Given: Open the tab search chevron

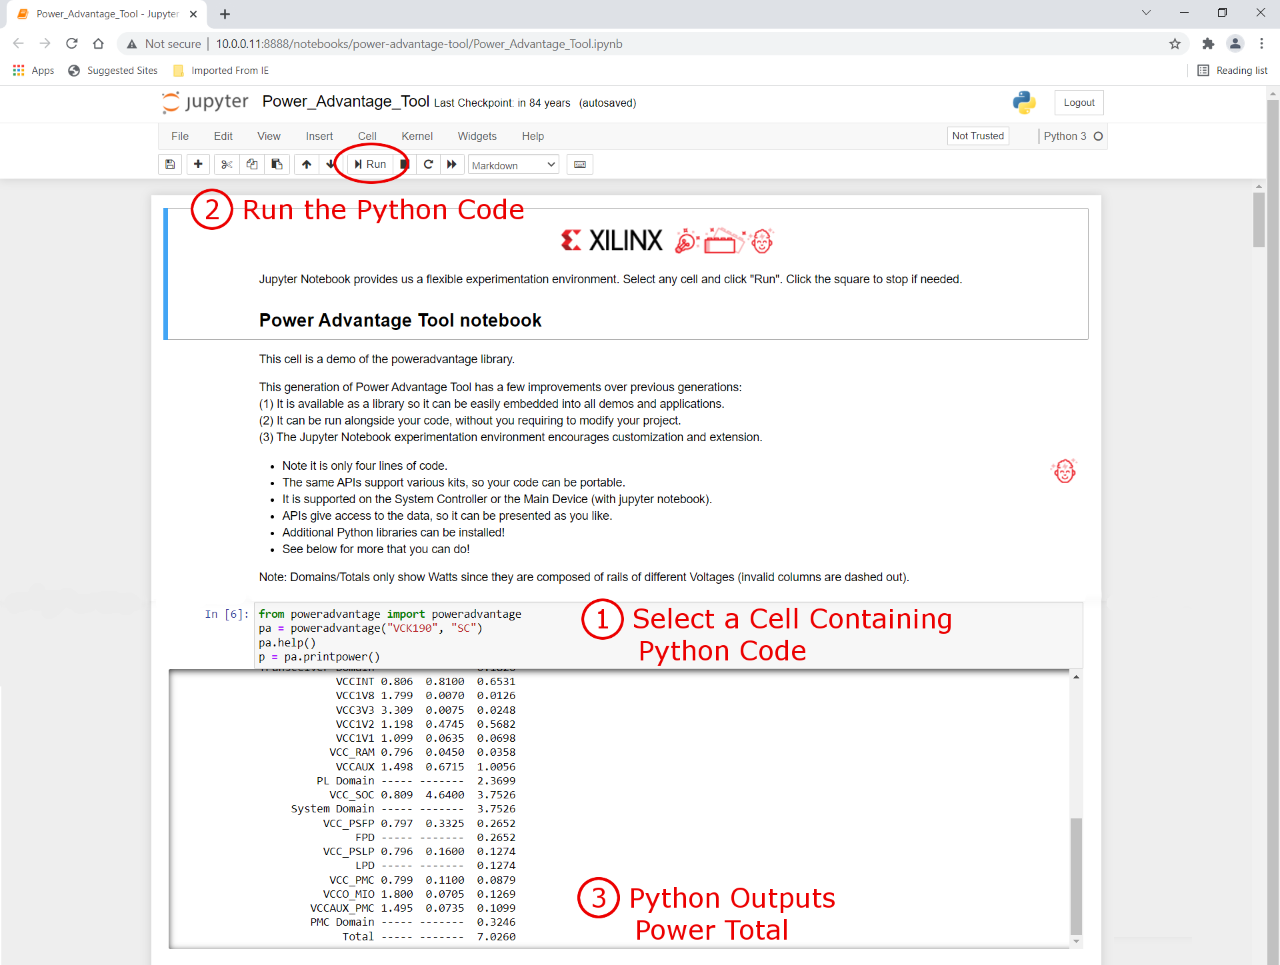Looking at the screenshot, I should point(1146,13).
